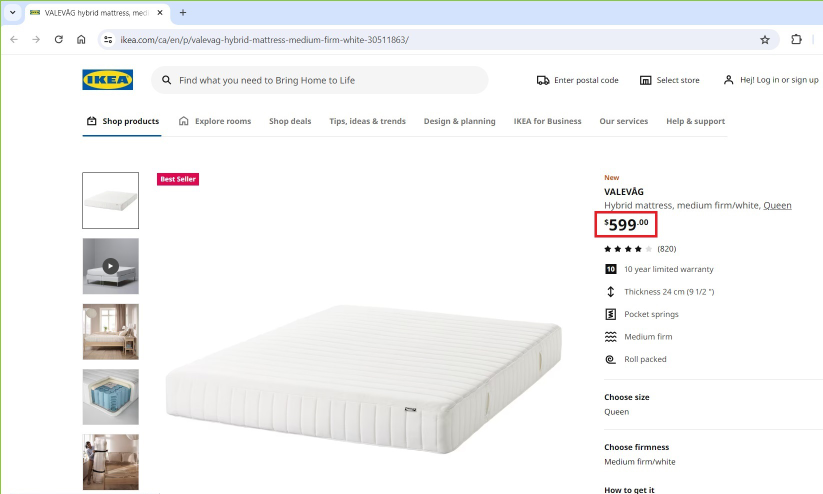Open the browser extensions puzzle icon

[x=796, y=40]
